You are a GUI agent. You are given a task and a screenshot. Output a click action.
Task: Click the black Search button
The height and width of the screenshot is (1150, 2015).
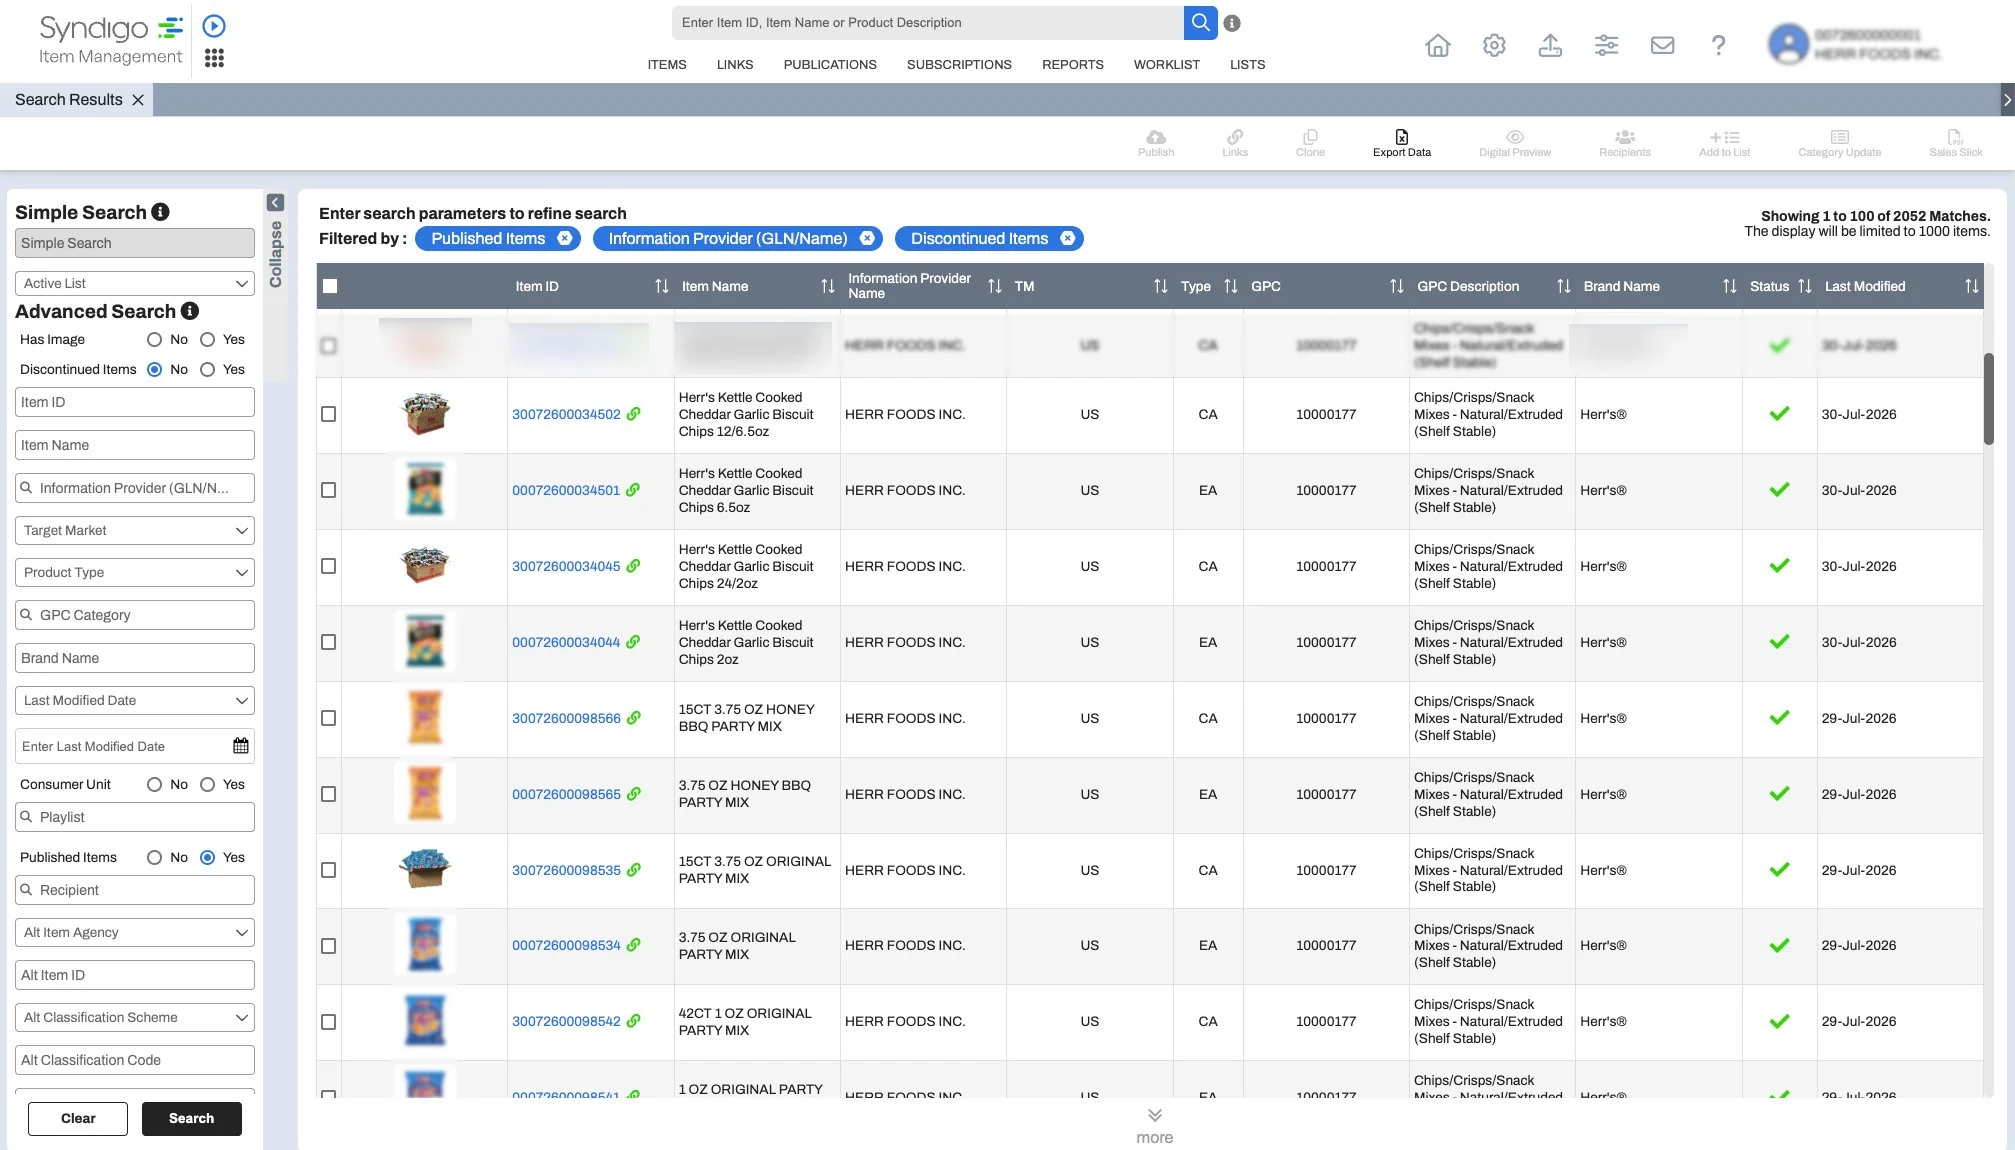(191, 1118)
